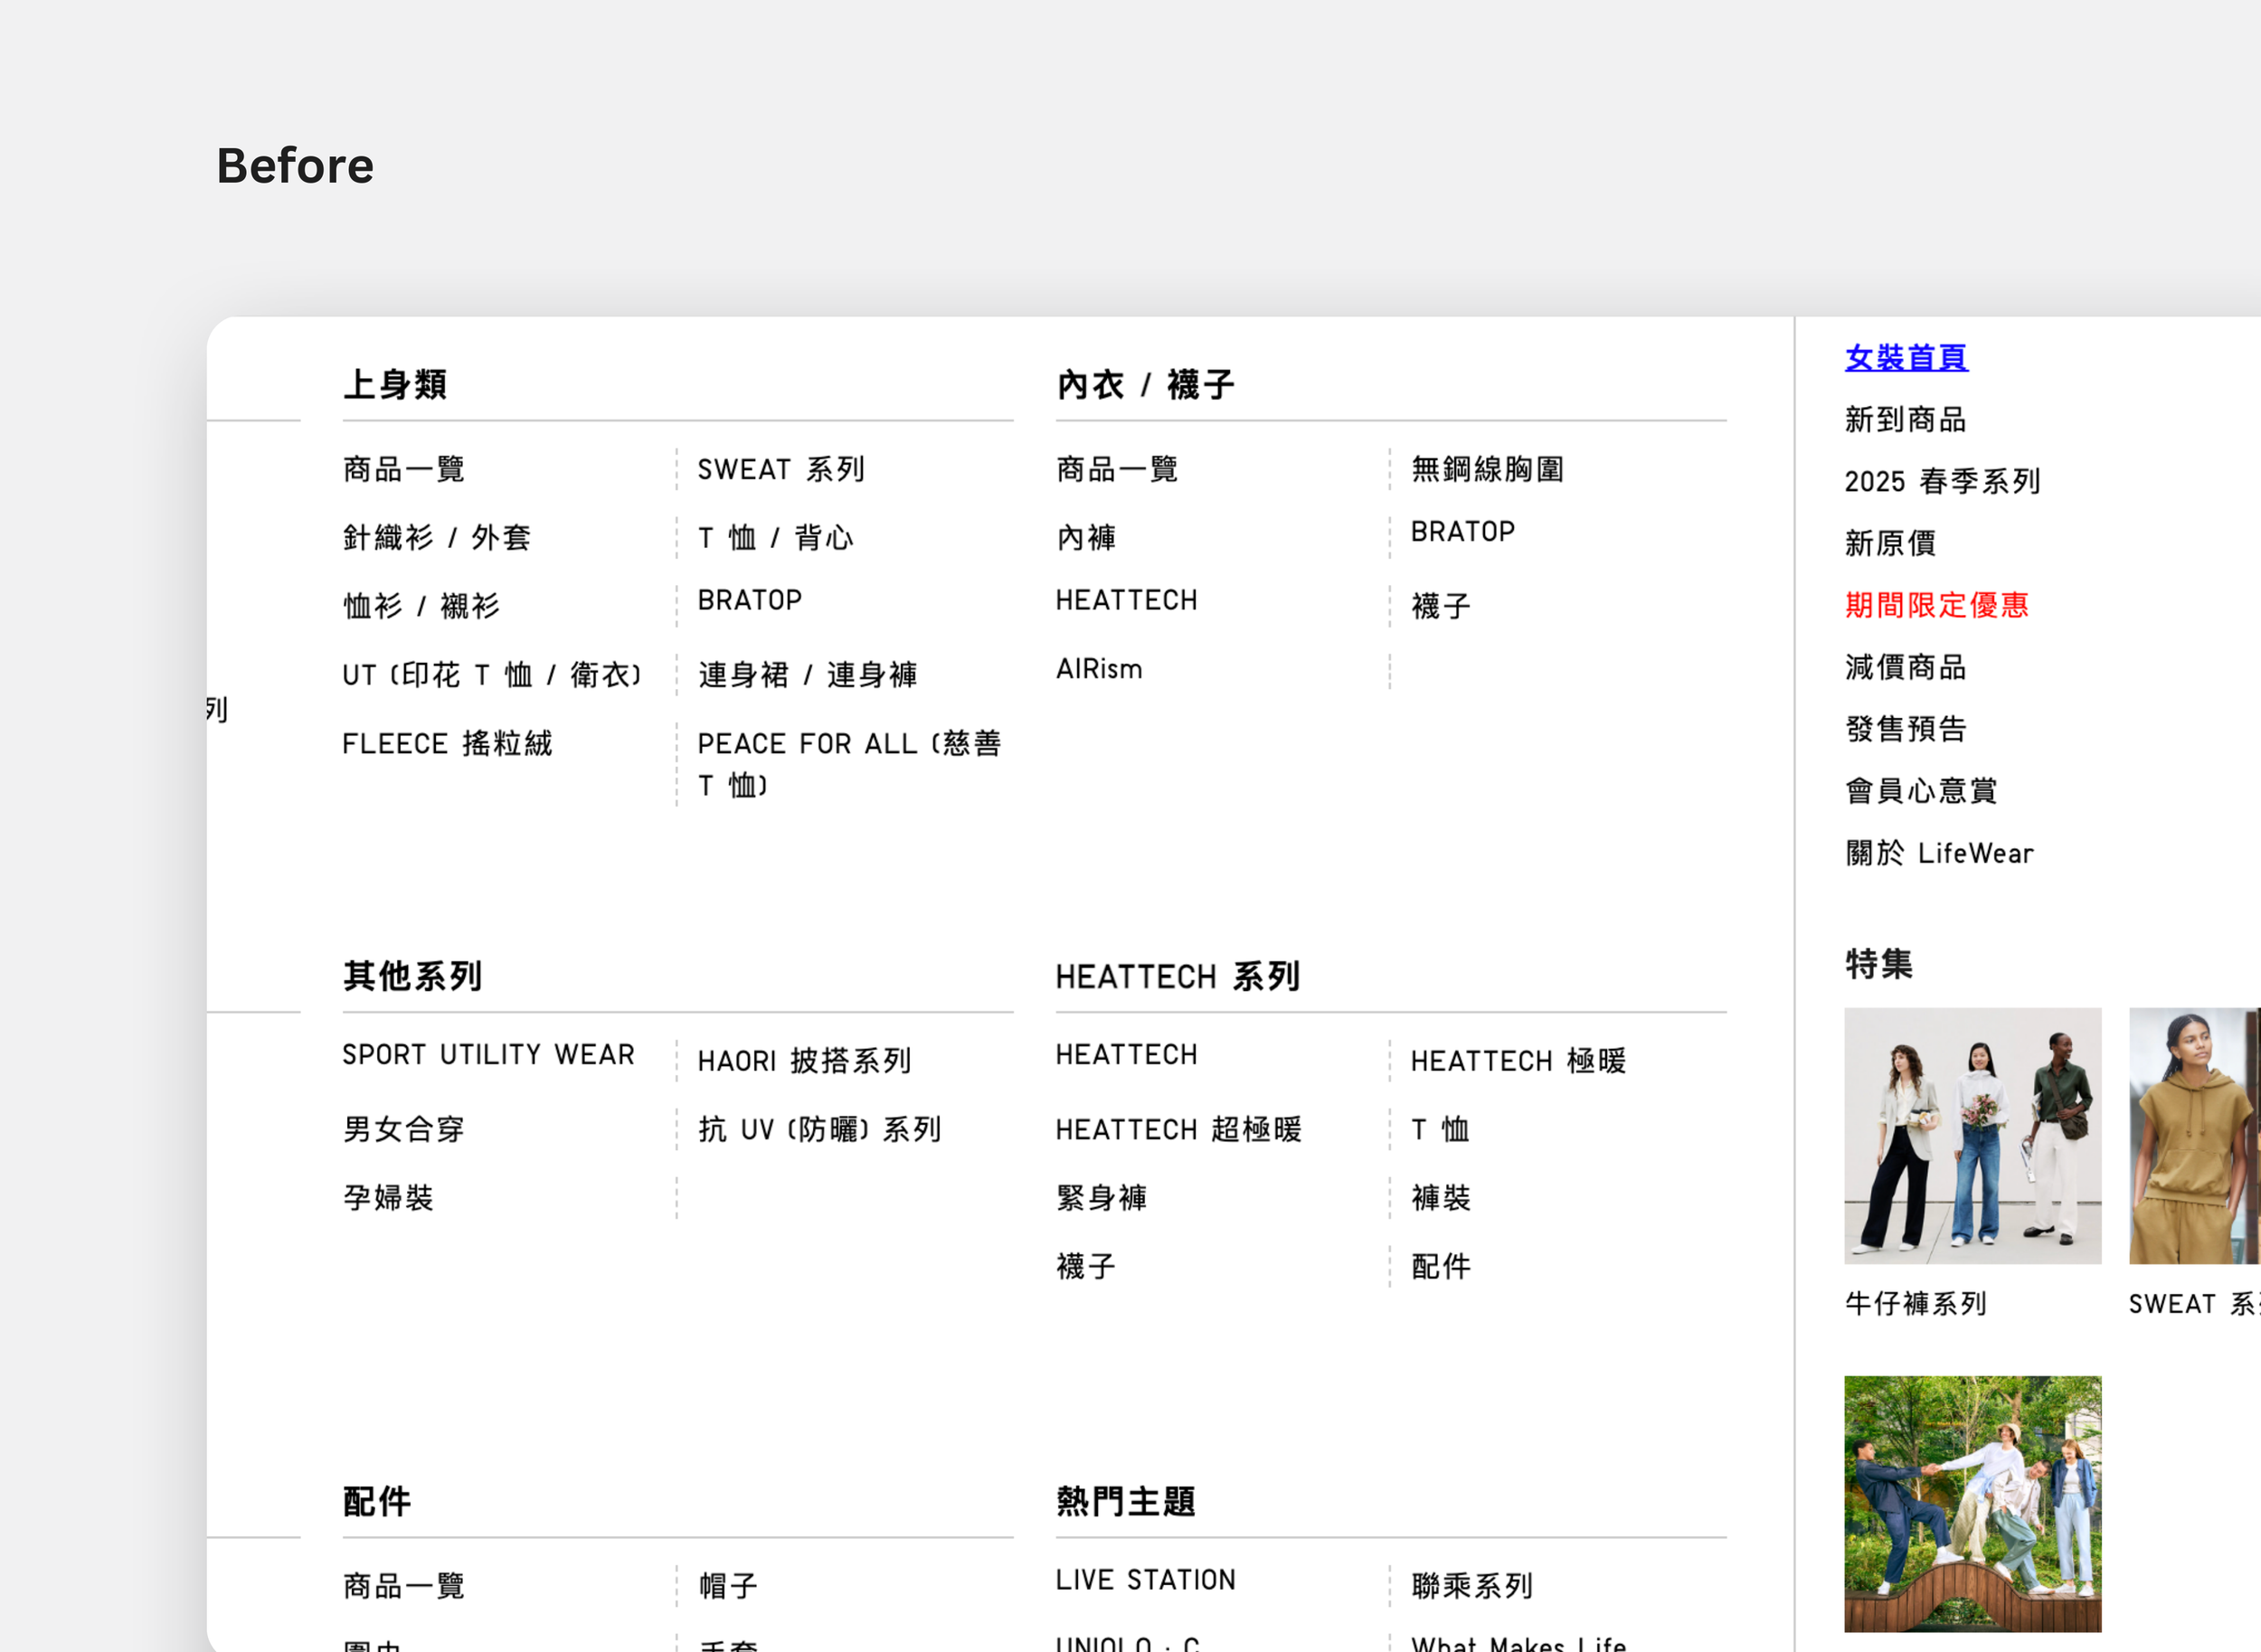Click the 牛仔褲系列 feature thumbnail
The height and width of the screenshot is (1652, 2261).
[1972, 1135]
